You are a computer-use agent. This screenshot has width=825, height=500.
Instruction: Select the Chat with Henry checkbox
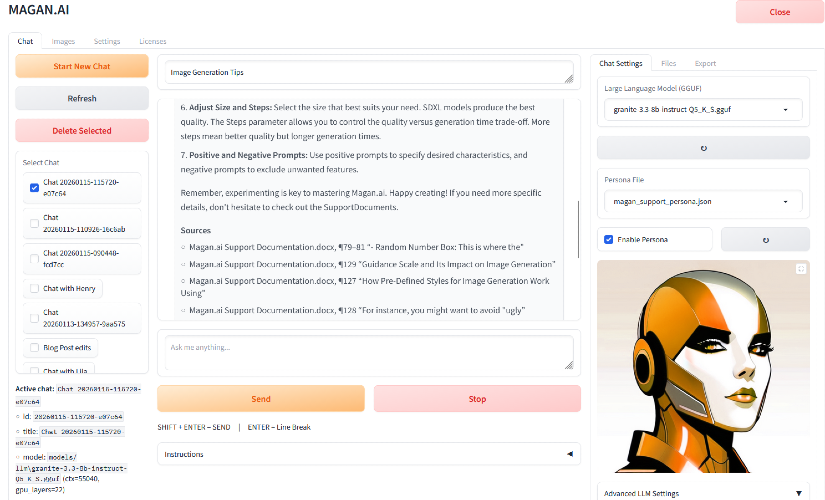pyautogui.click(x=34, y=288)
